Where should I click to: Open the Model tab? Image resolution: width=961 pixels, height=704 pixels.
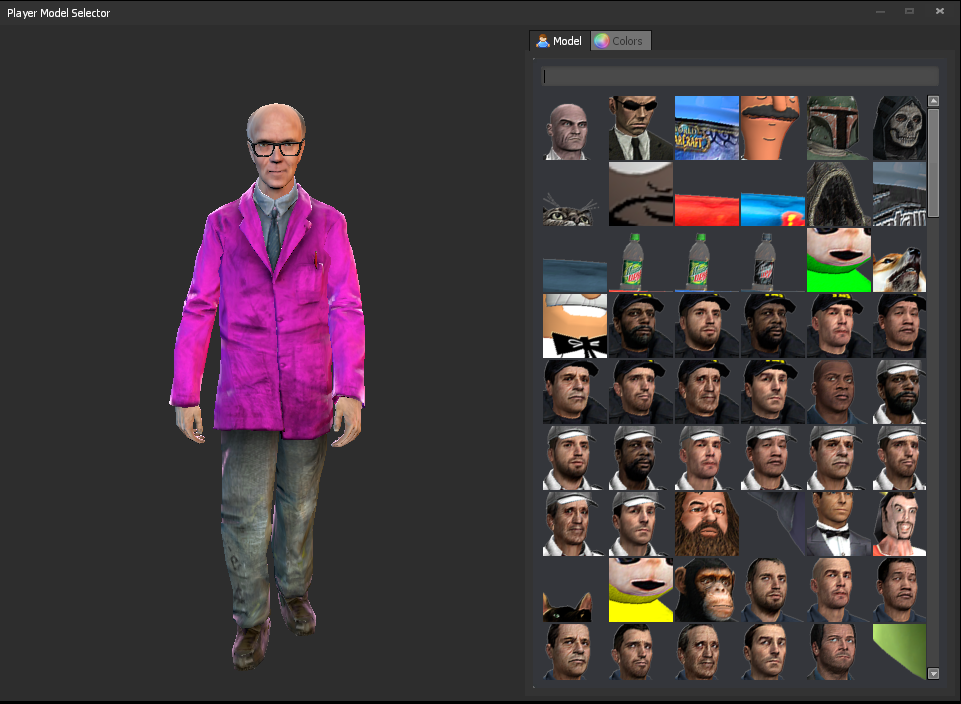pos(559,41)
